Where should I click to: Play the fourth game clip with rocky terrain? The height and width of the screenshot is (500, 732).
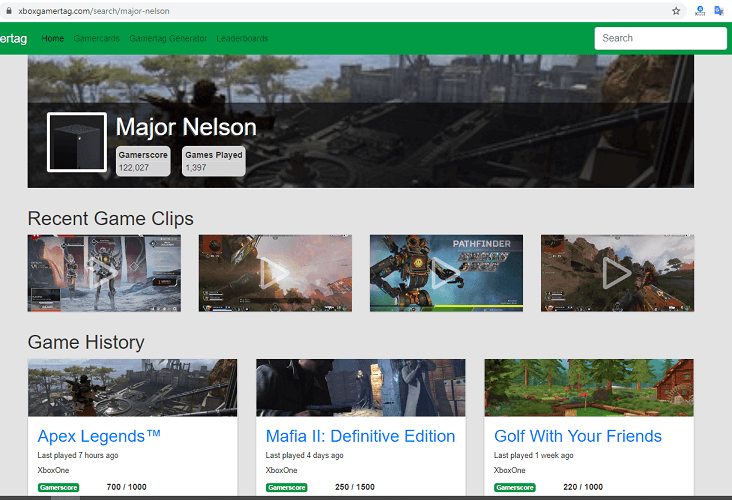tap(618, 273)
